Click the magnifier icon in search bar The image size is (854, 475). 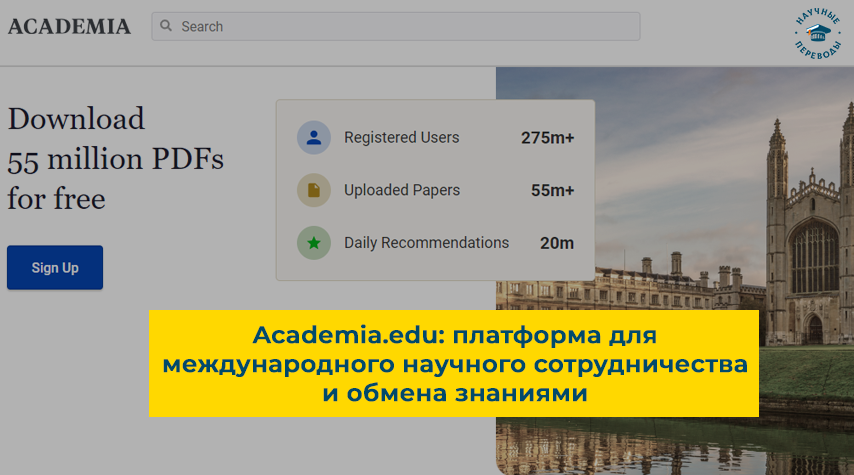point(166,26)
